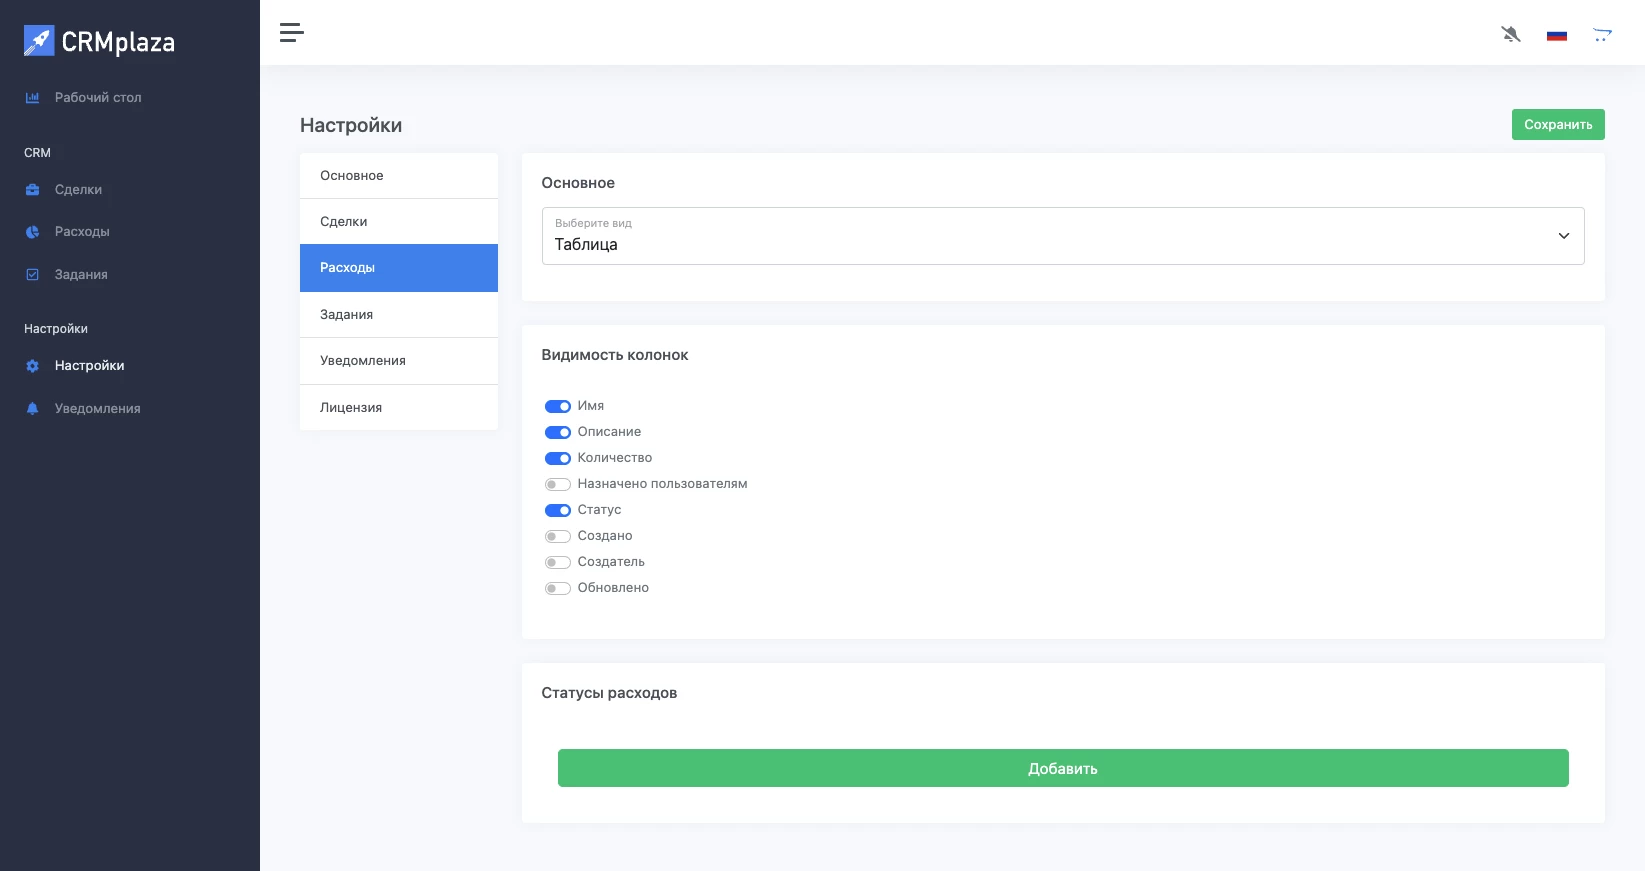Disable the Статус column toggle
This screenshot has width=1645, height=871.
pos(557,510)
